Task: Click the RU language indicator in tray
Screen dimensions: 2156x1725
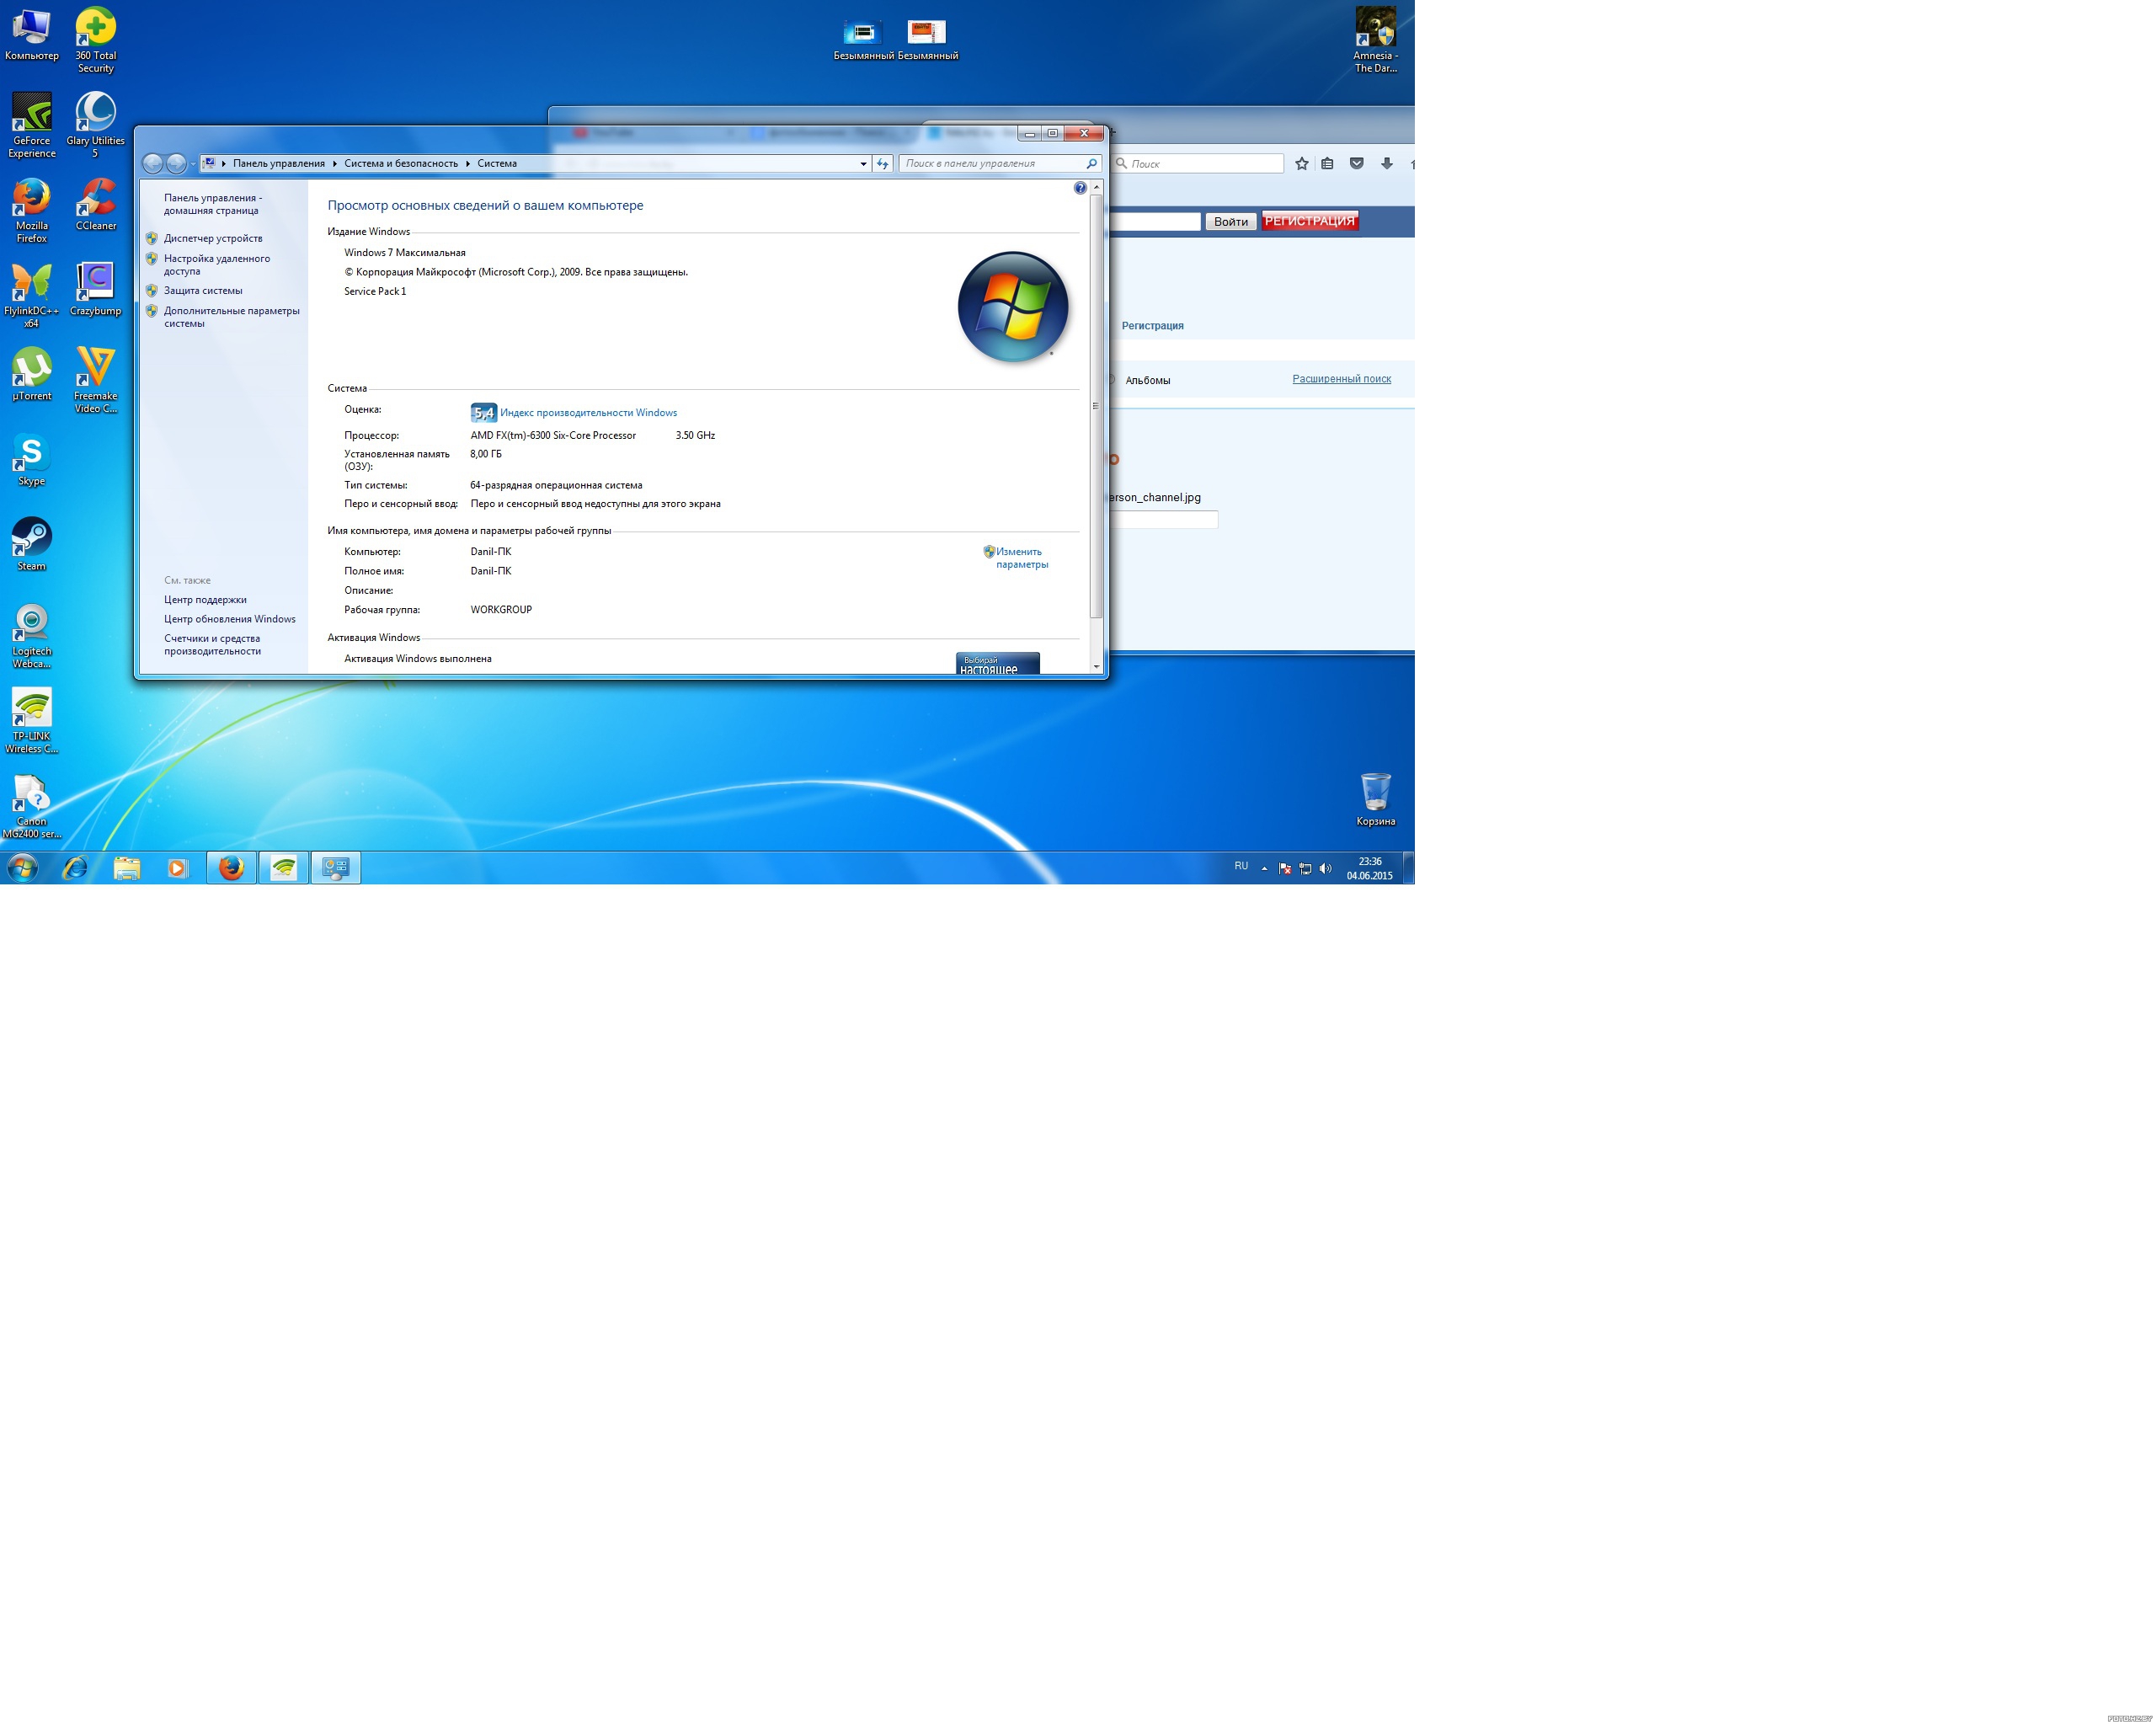Action: 1241,866
